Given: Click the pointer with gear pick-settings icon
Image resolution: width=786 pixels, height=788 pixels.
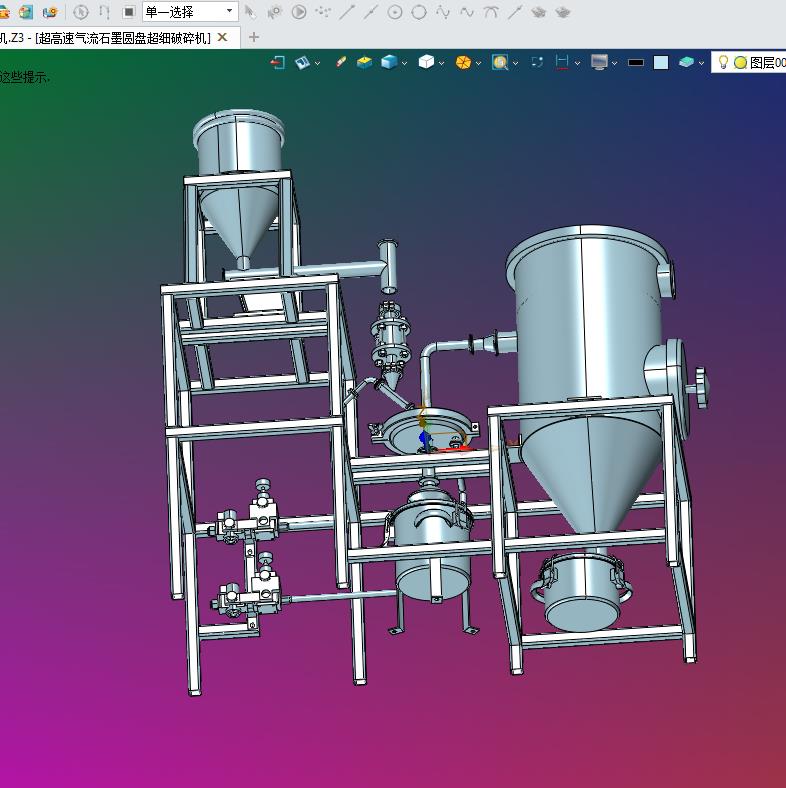Looking at the screenshot, I should tap(274, 12).
